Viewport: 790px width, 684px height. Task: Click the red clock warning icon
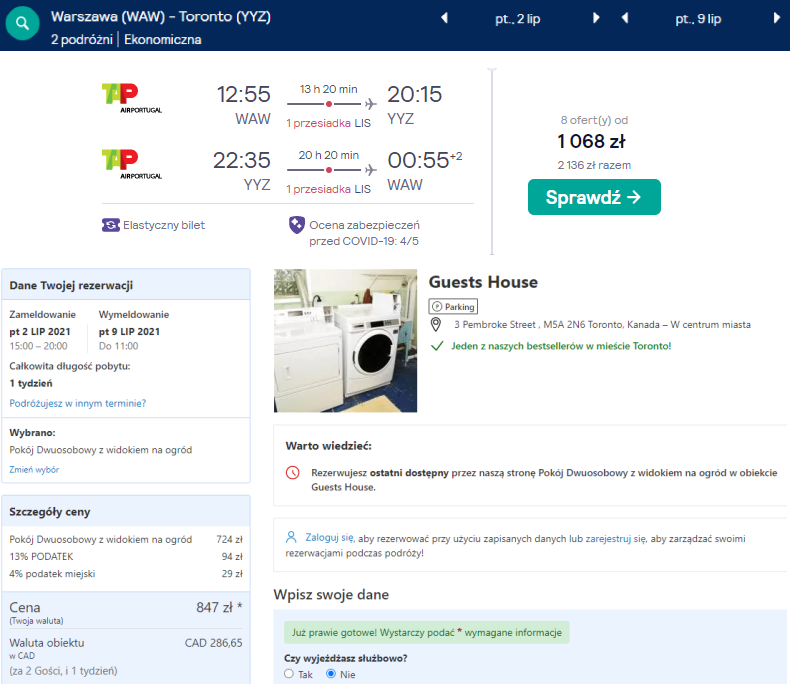pos(292,472)
